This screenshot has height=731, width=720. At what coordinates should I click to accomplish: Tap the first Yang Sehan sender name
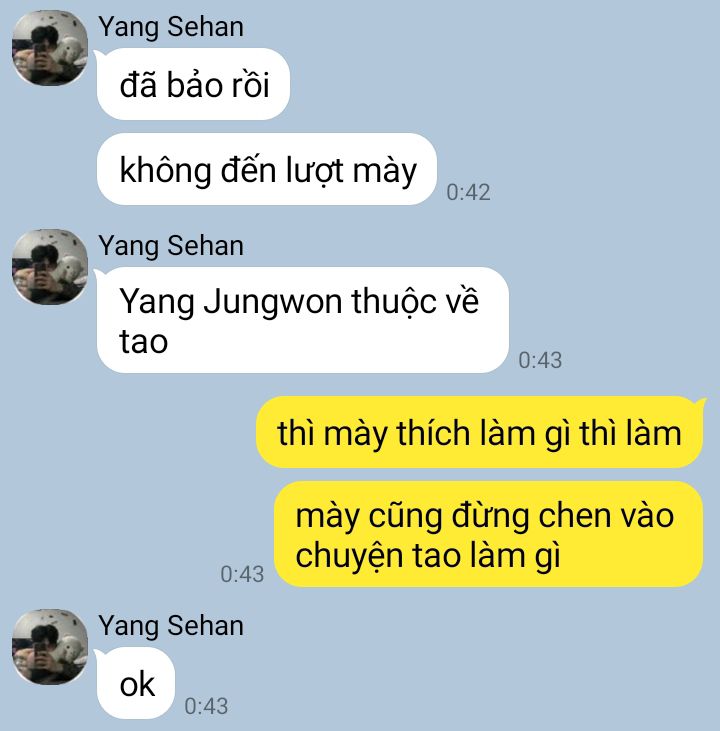coord(171,28)
